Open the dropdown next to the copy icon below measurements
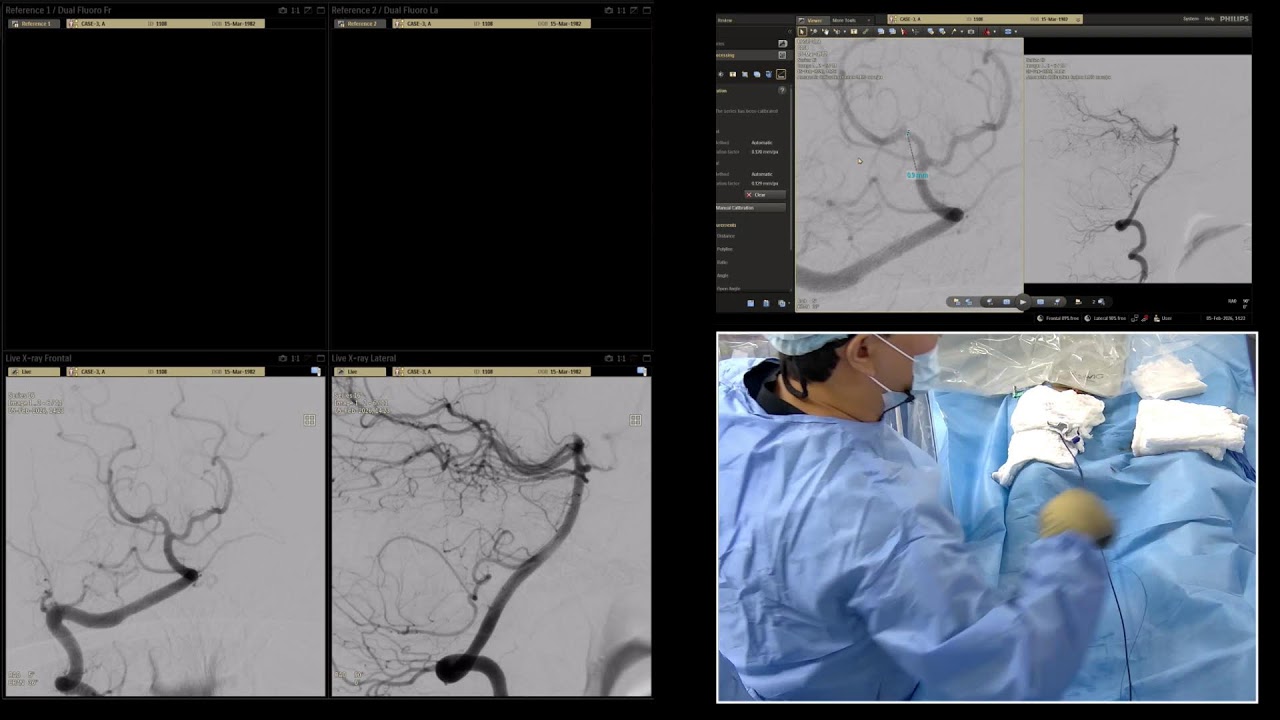 point(789,303)
